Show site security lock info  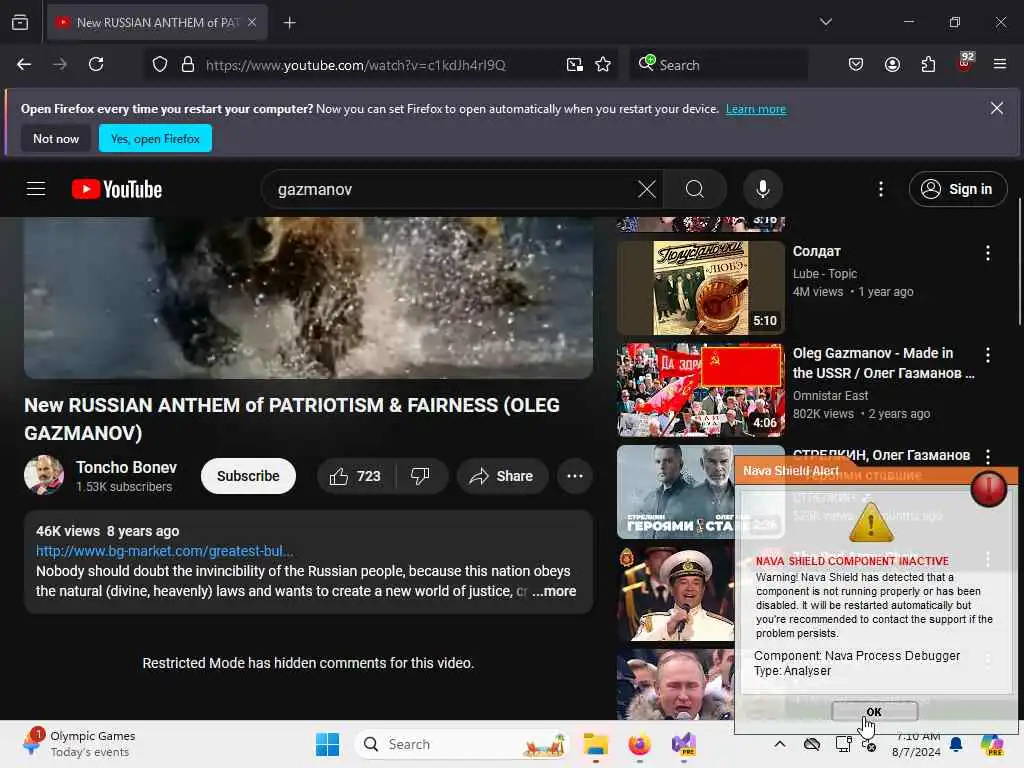point(188,65)
